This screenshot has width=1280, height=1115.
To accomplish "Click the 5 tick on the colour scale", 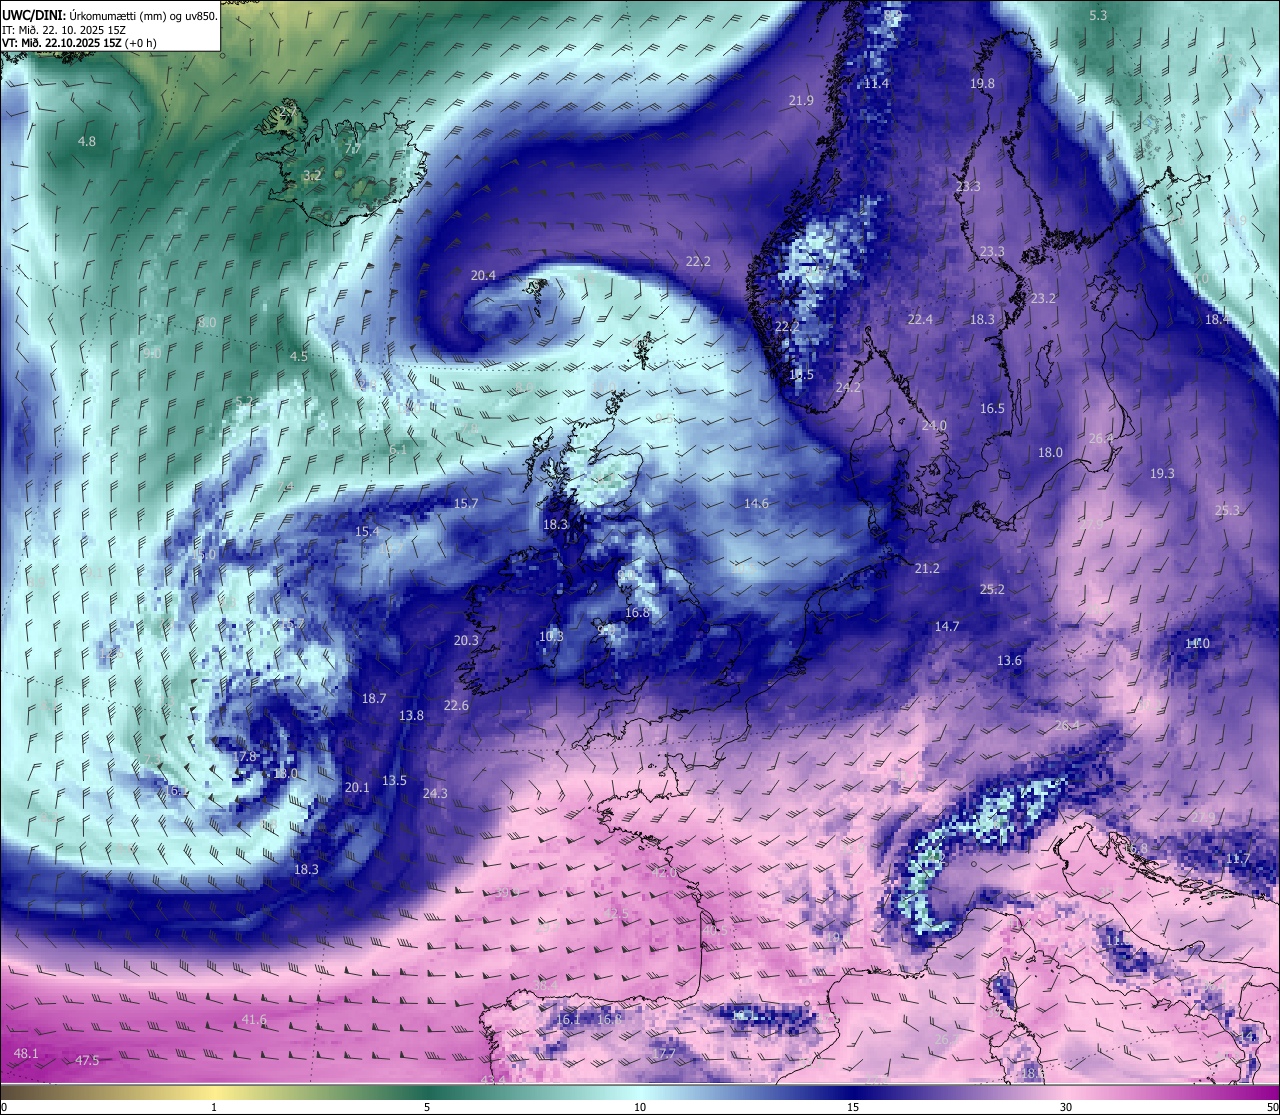I will coord(427,1107).
